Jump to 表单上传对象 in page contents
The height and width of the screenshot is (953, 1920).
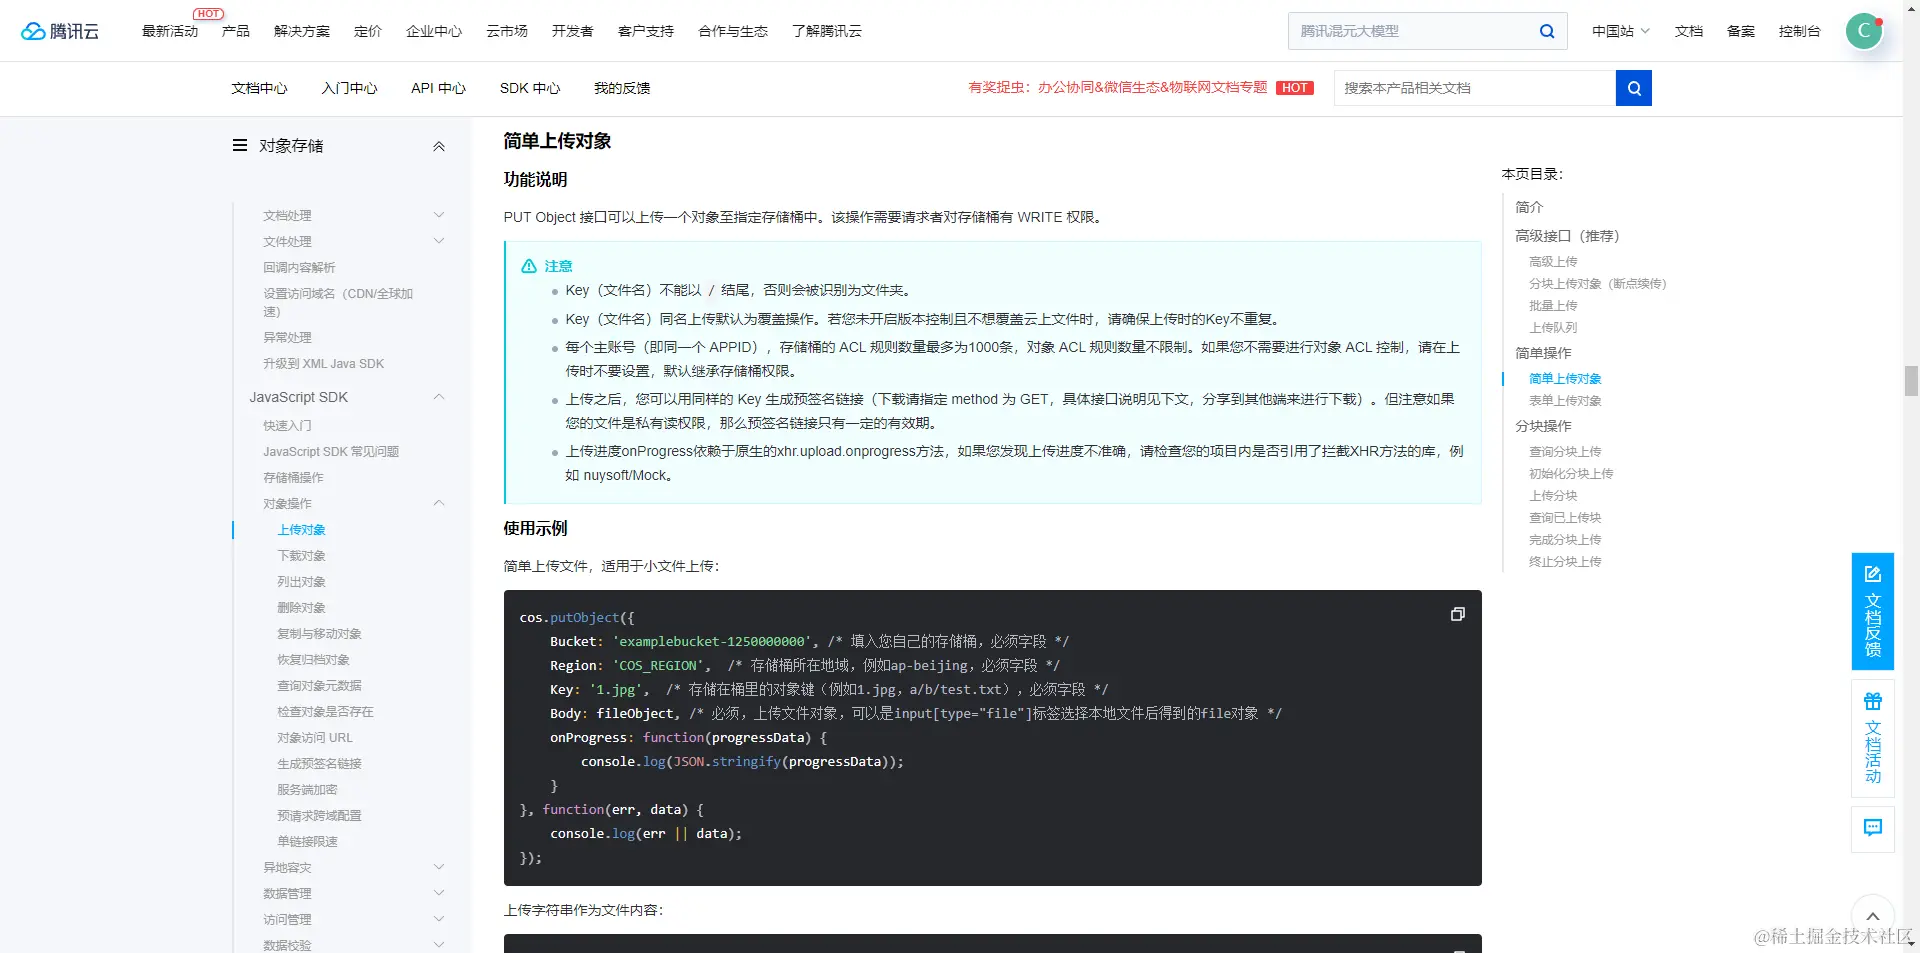pyautogui.click(x=1565, y=401)
